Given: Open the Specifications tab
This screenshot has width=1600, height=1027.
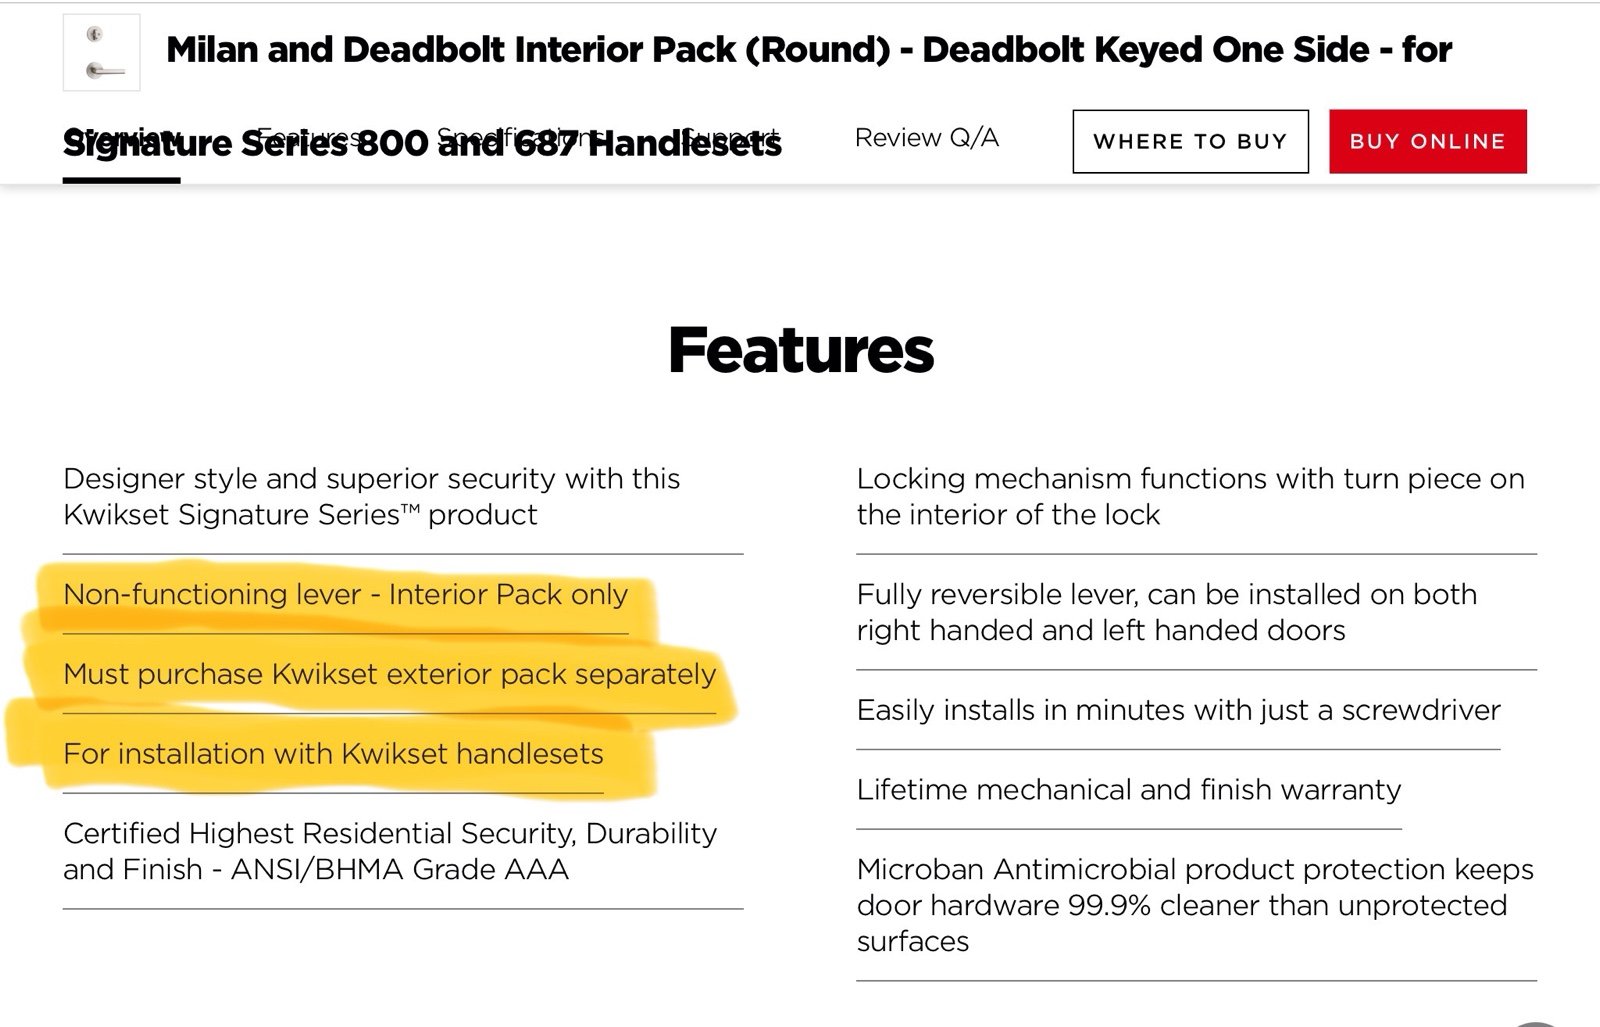Looking at the screenshot, I should [520, 137].
